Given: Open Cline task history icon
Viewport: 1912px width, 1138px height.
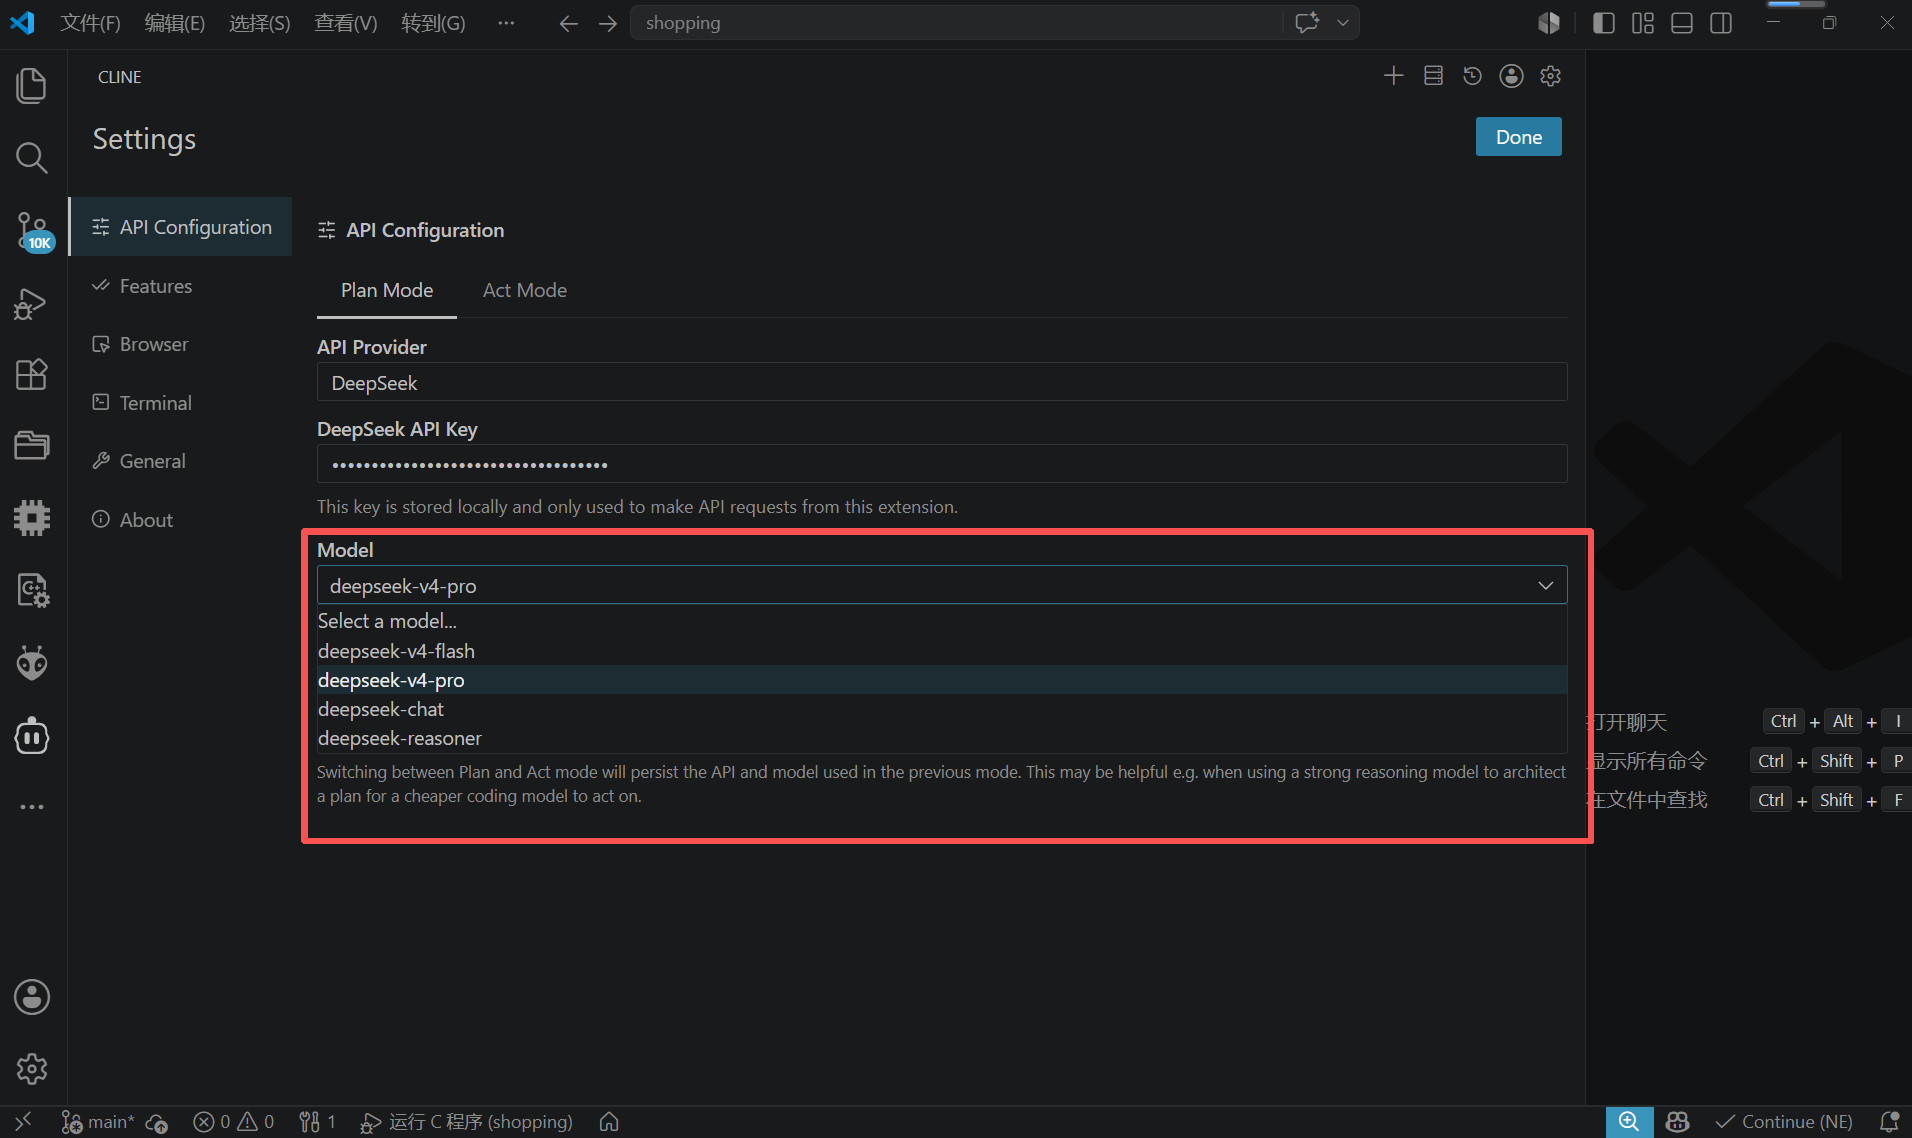Looking at the screenshot, I should point(1472,76).
